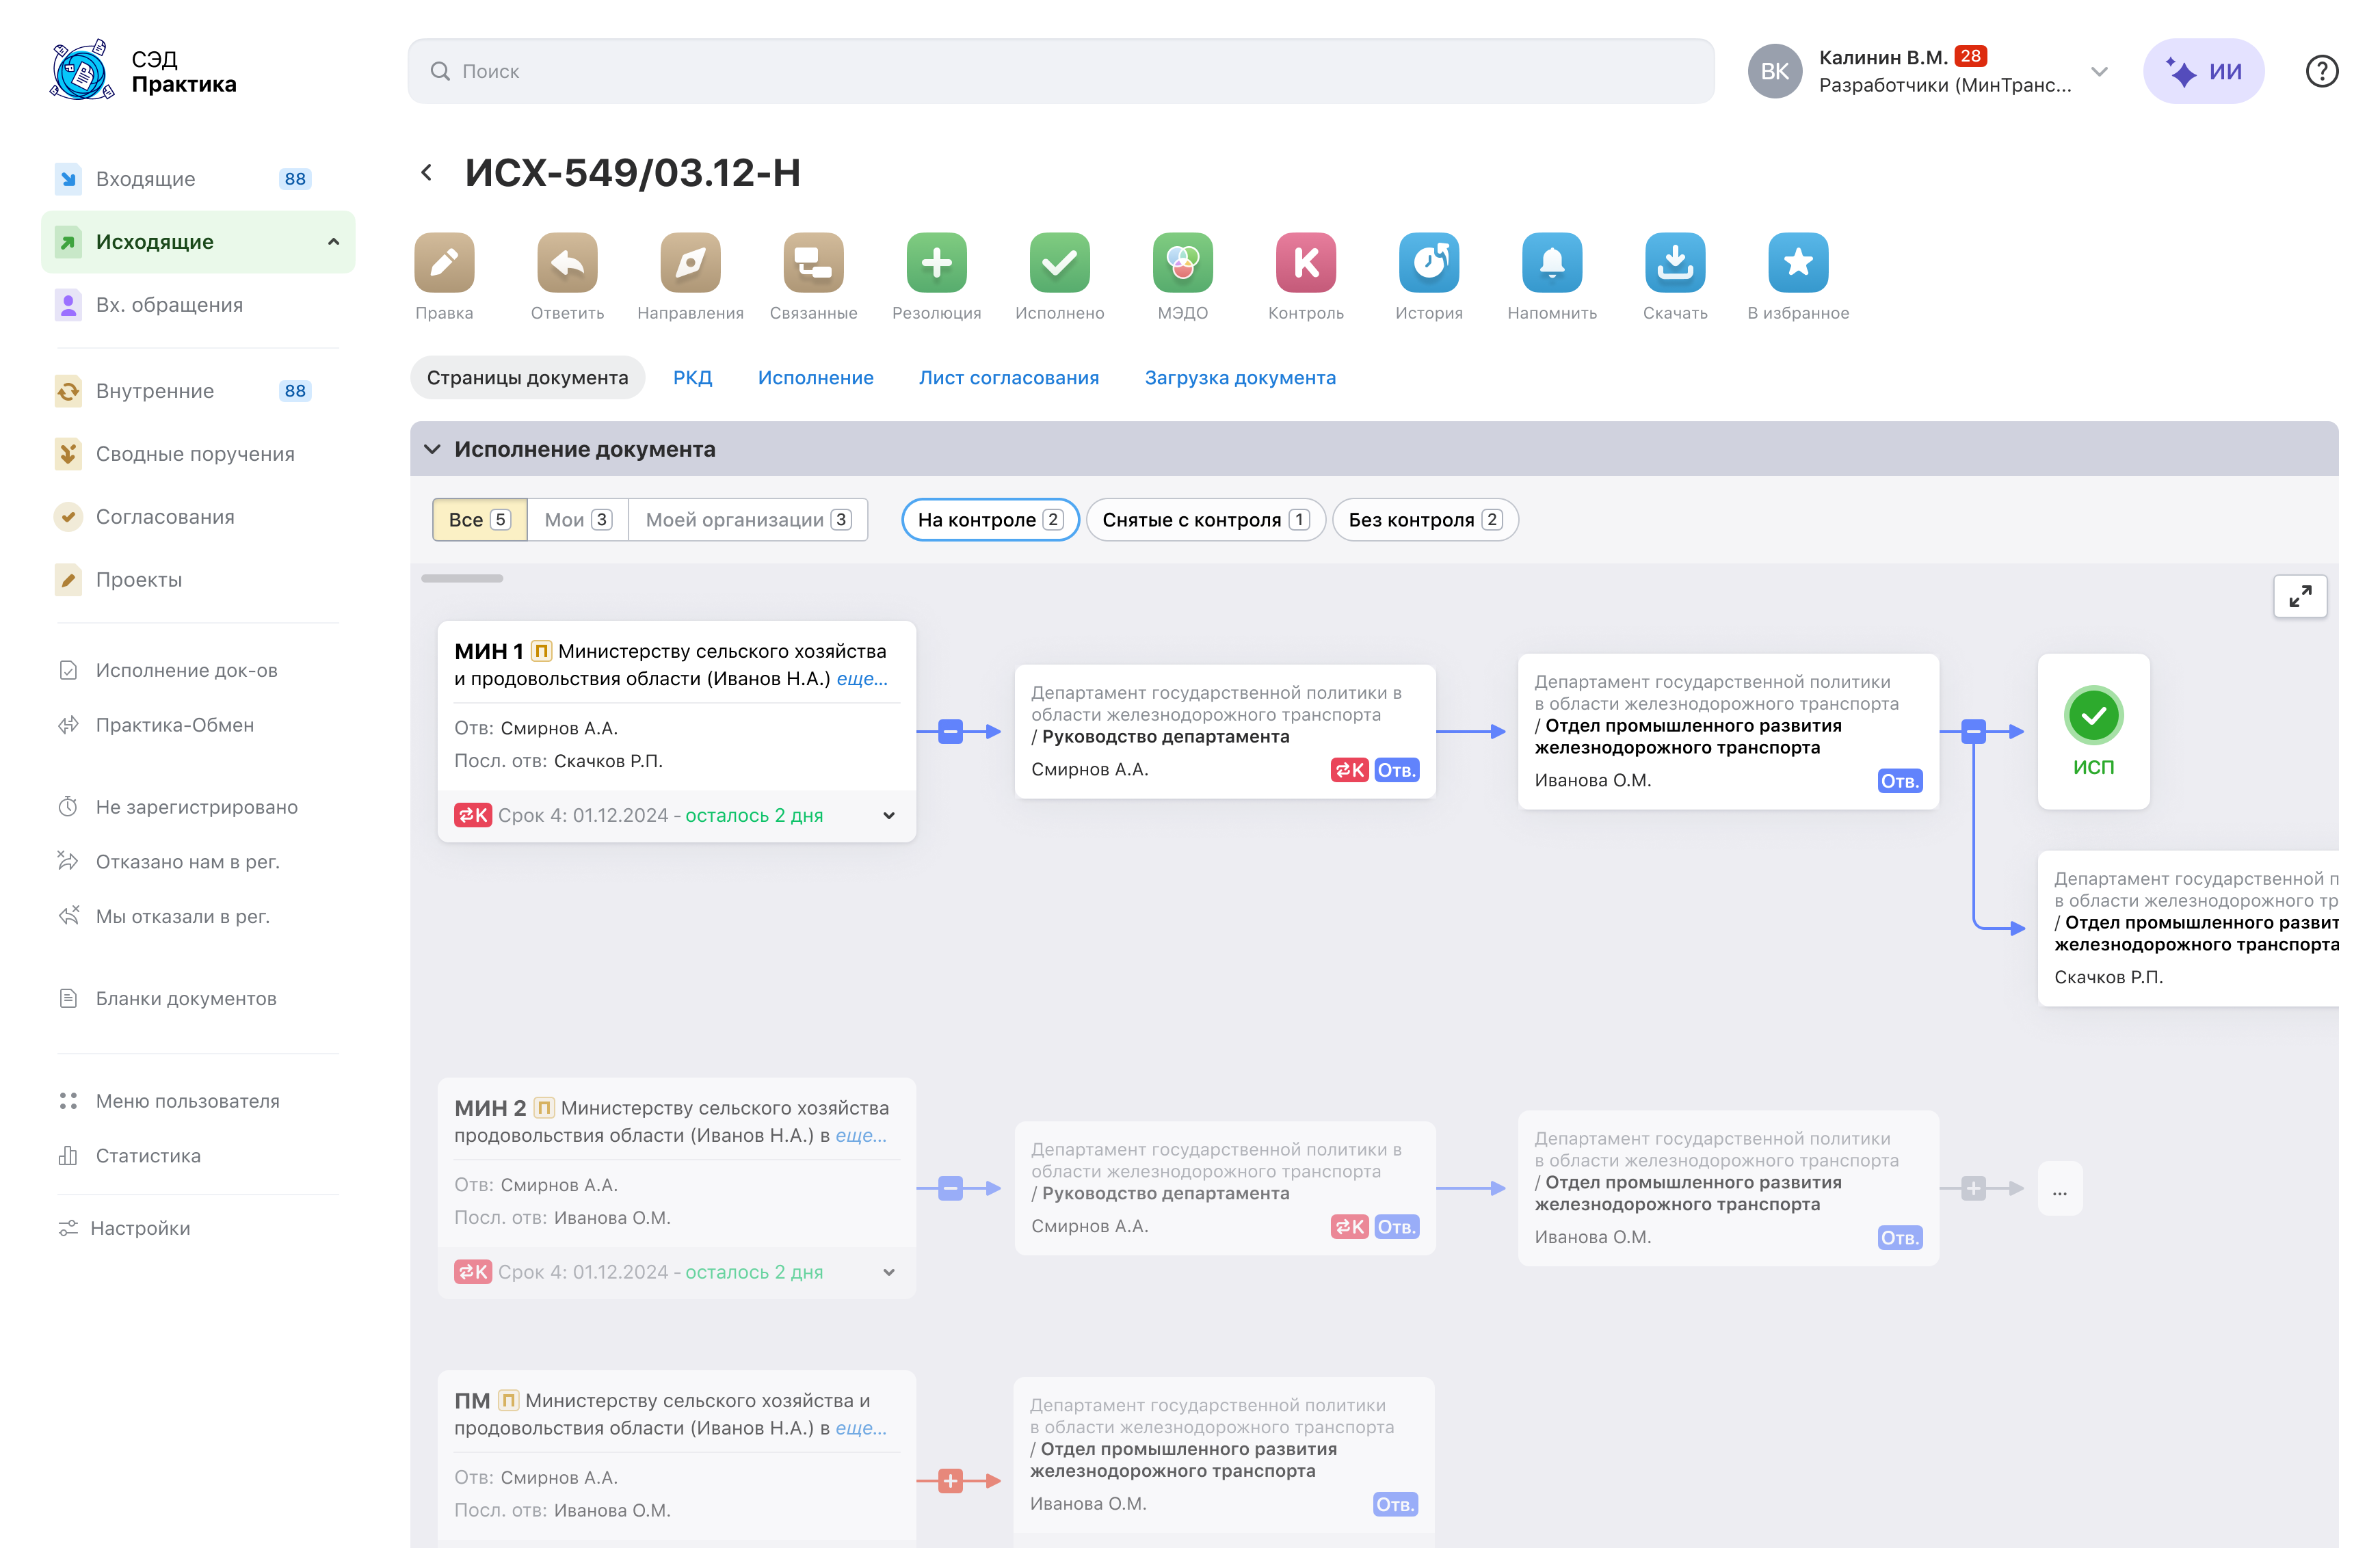Screen dimensions: 2380x1548
Task: Click the Поиск search field
Action: click(1060, 72)
